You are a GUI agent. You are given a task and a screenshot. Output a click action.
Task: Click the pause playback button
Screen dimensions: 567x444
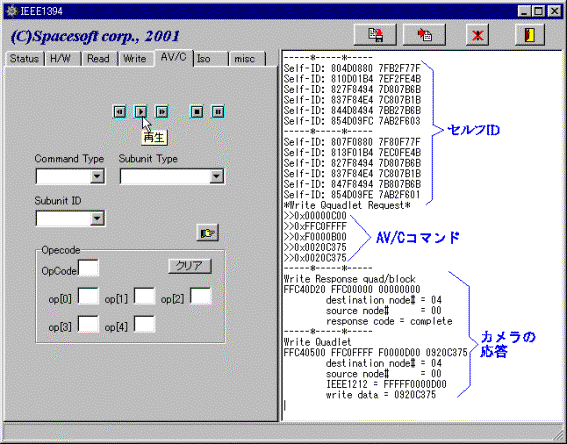[218, 112]
